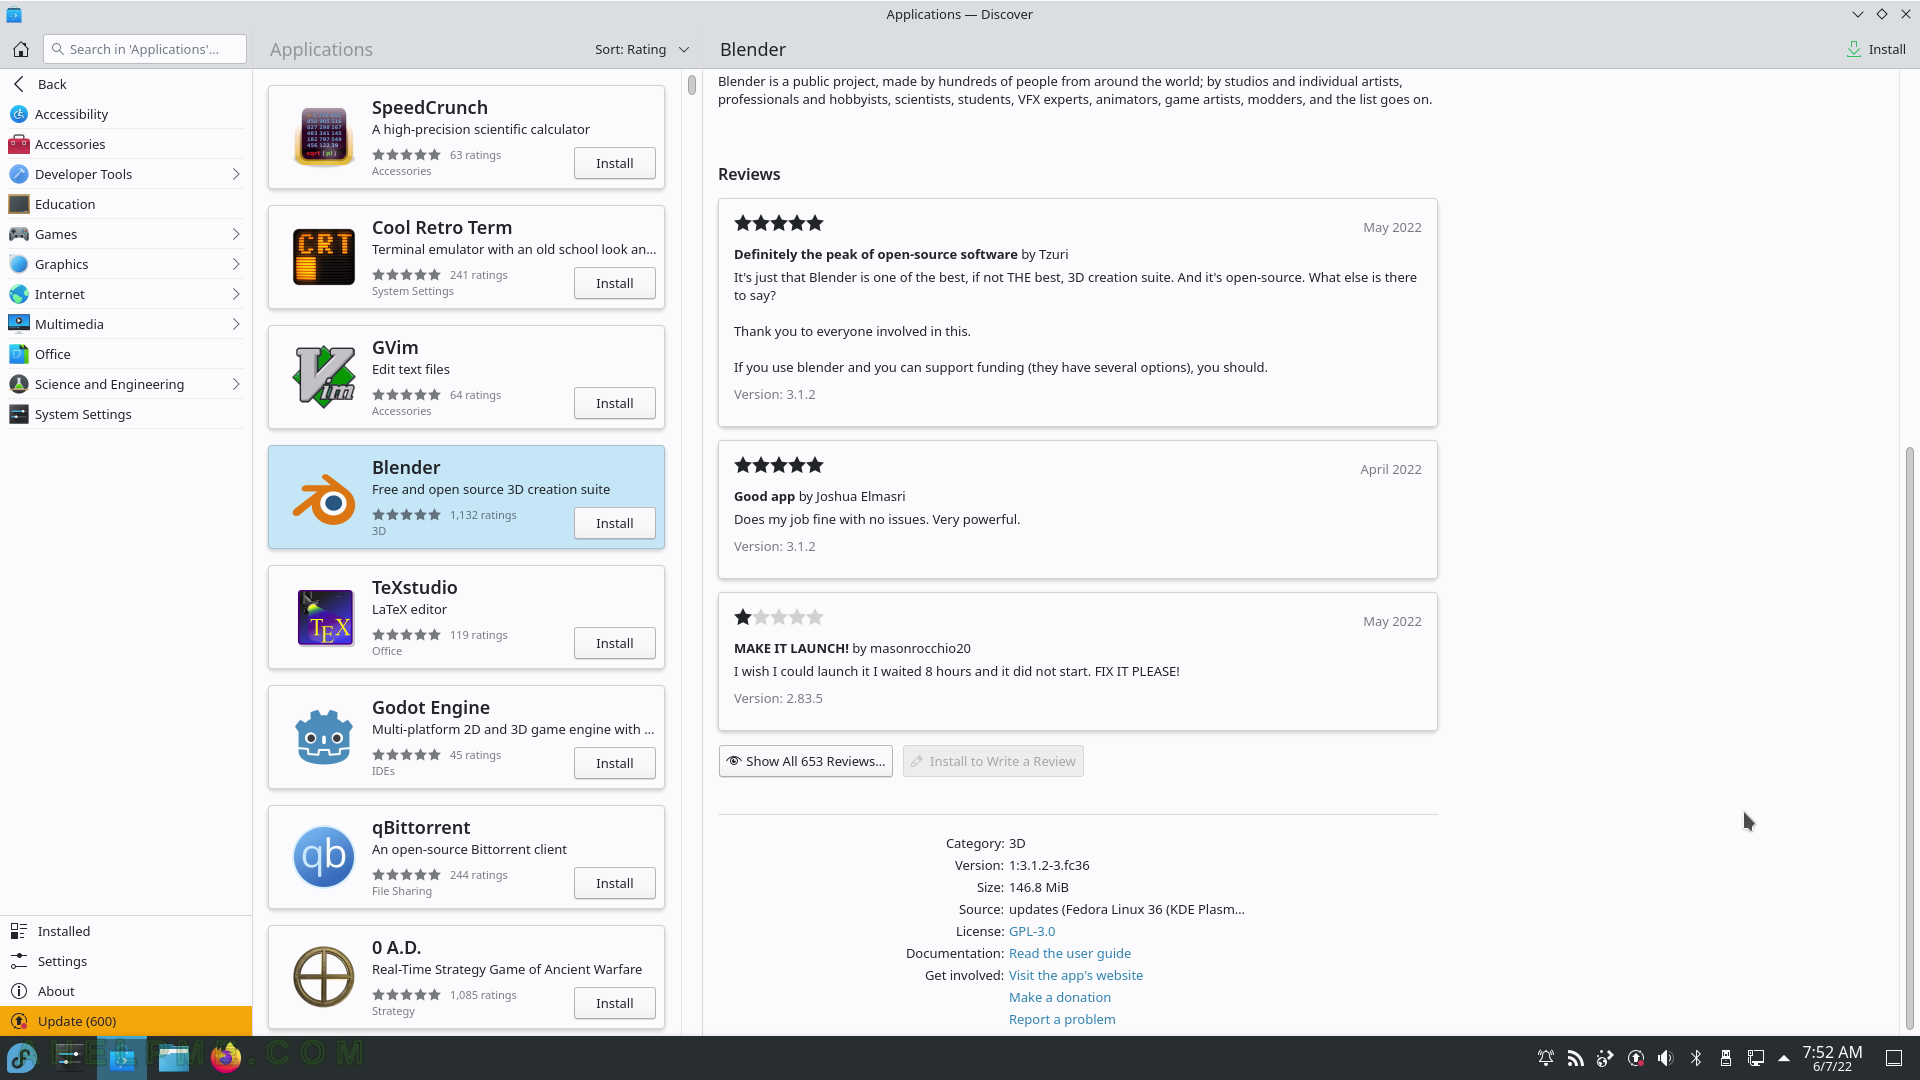Open Read the user guide link

coord(1069,953)
